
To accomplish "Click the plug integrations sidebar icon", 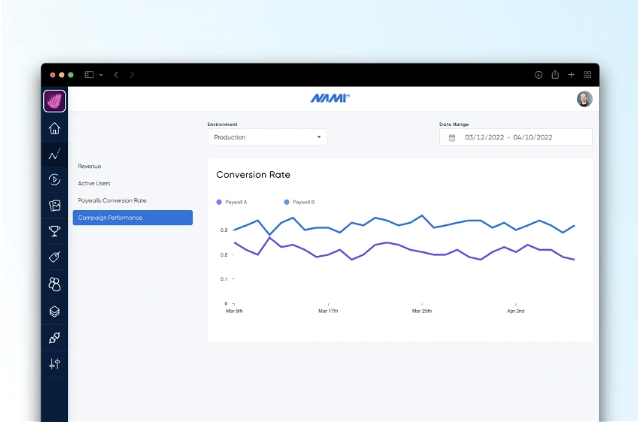I will click(x=54, y=338).
